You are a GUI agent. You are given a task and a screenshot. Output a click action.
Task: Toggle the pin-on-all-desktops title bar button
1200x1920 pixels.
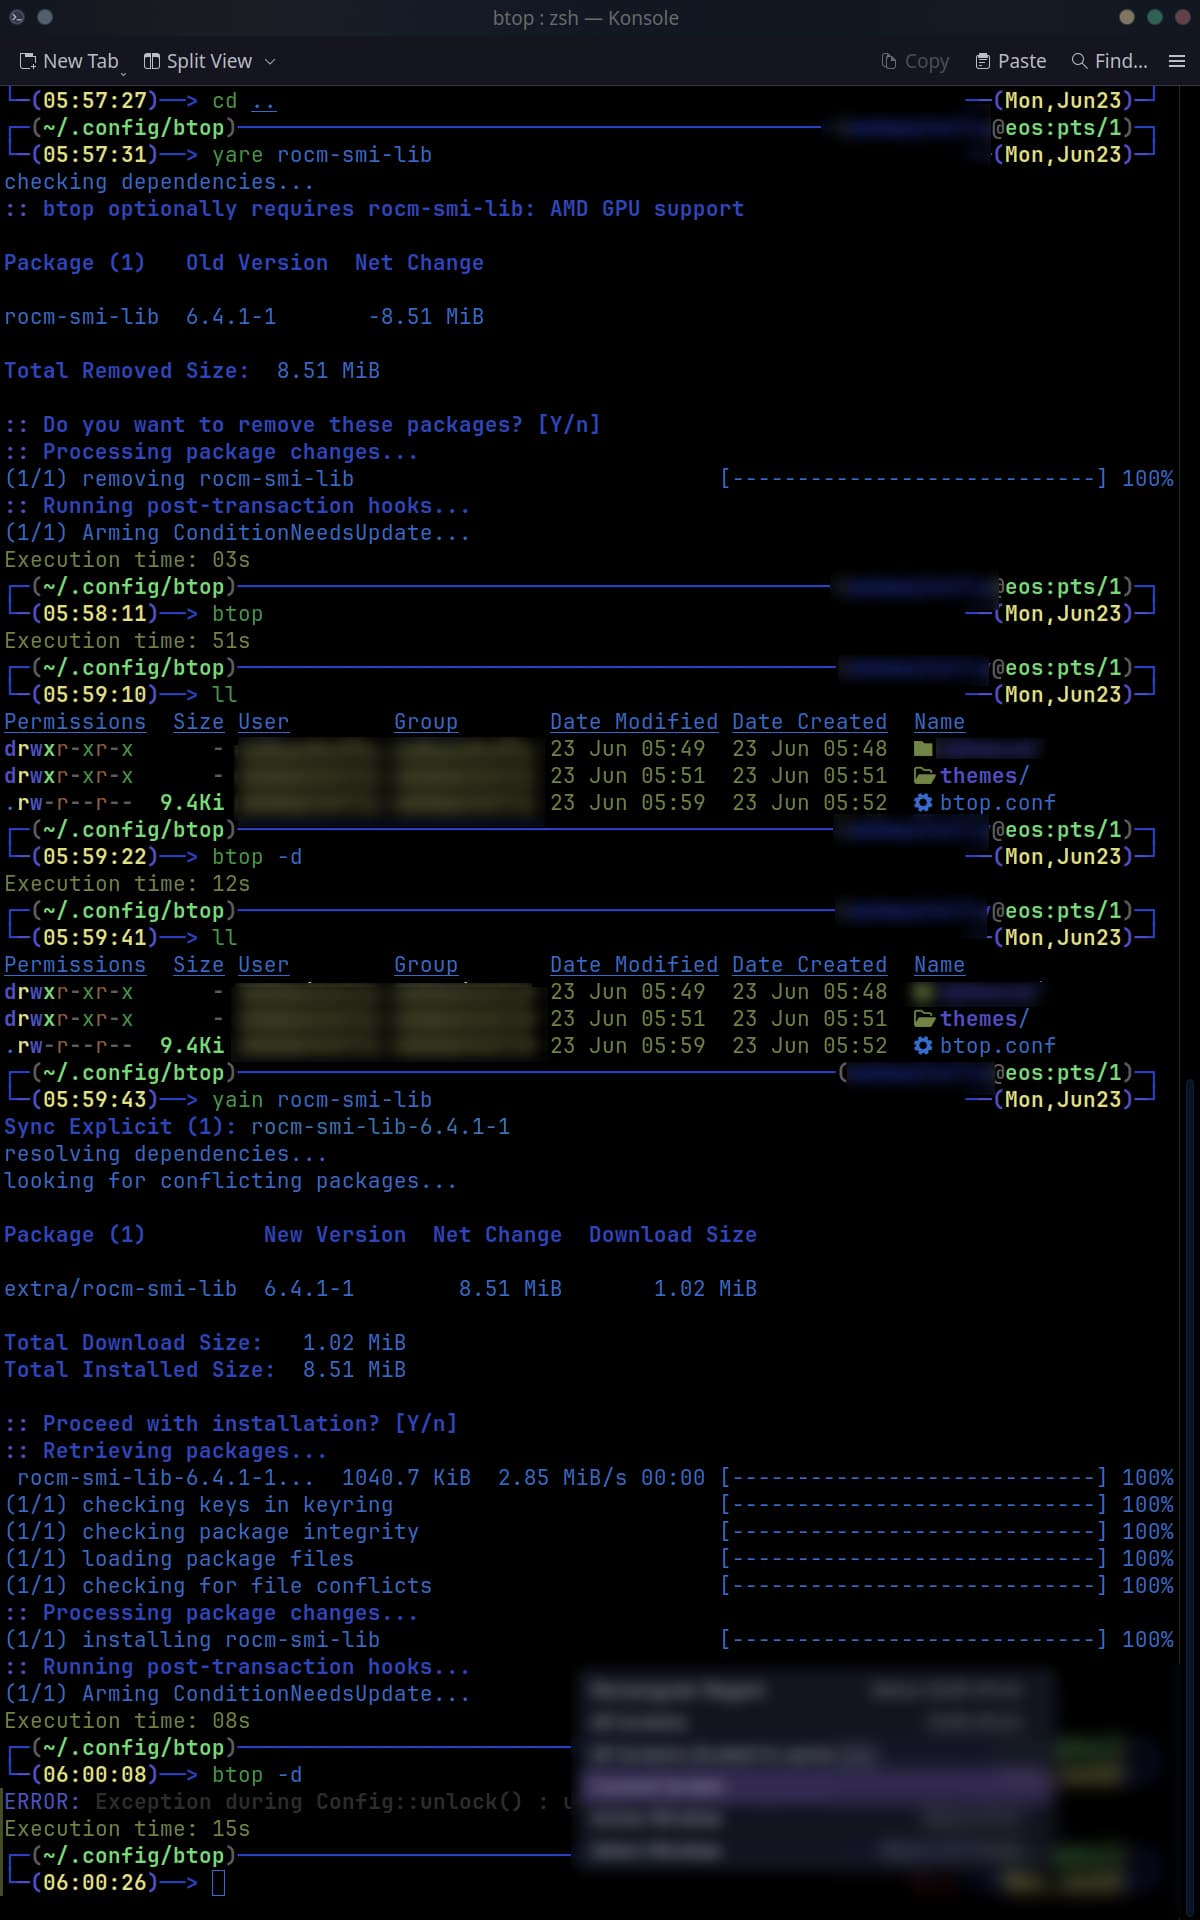tap(45, 17)
